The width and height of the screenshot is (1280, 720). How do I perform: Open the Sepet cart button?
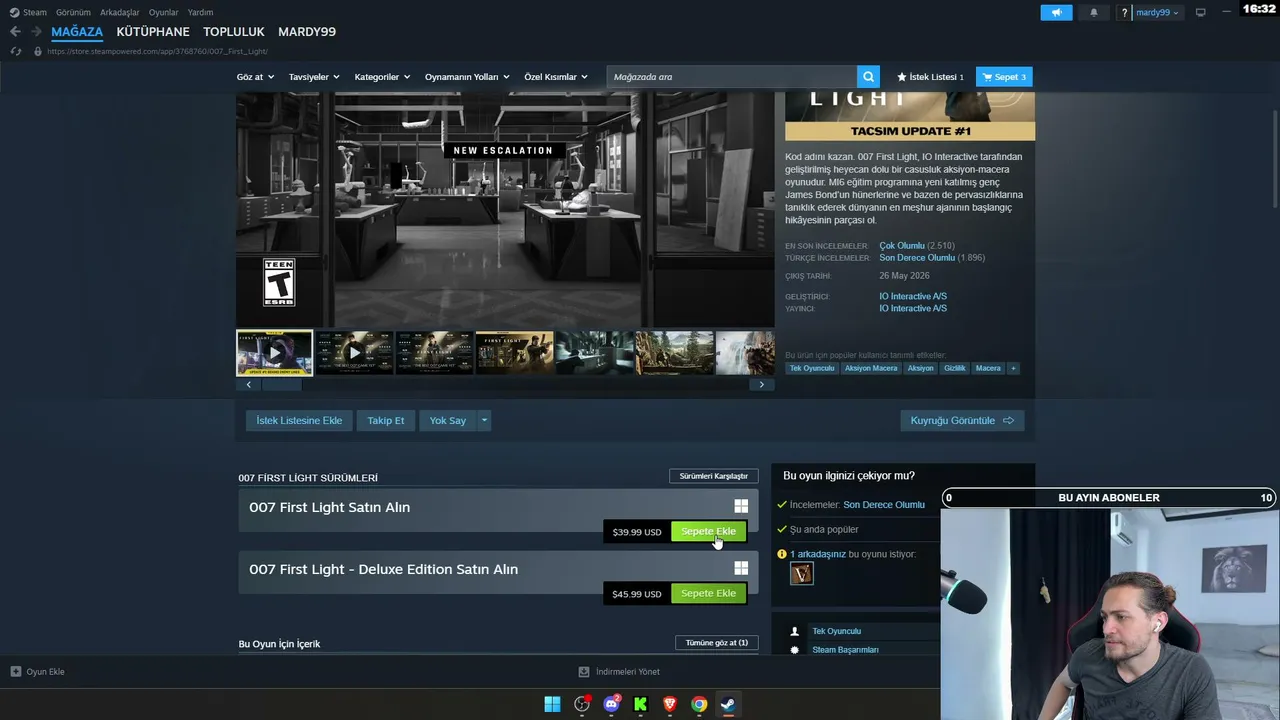pyautogui.click(x=1004, y=77)
